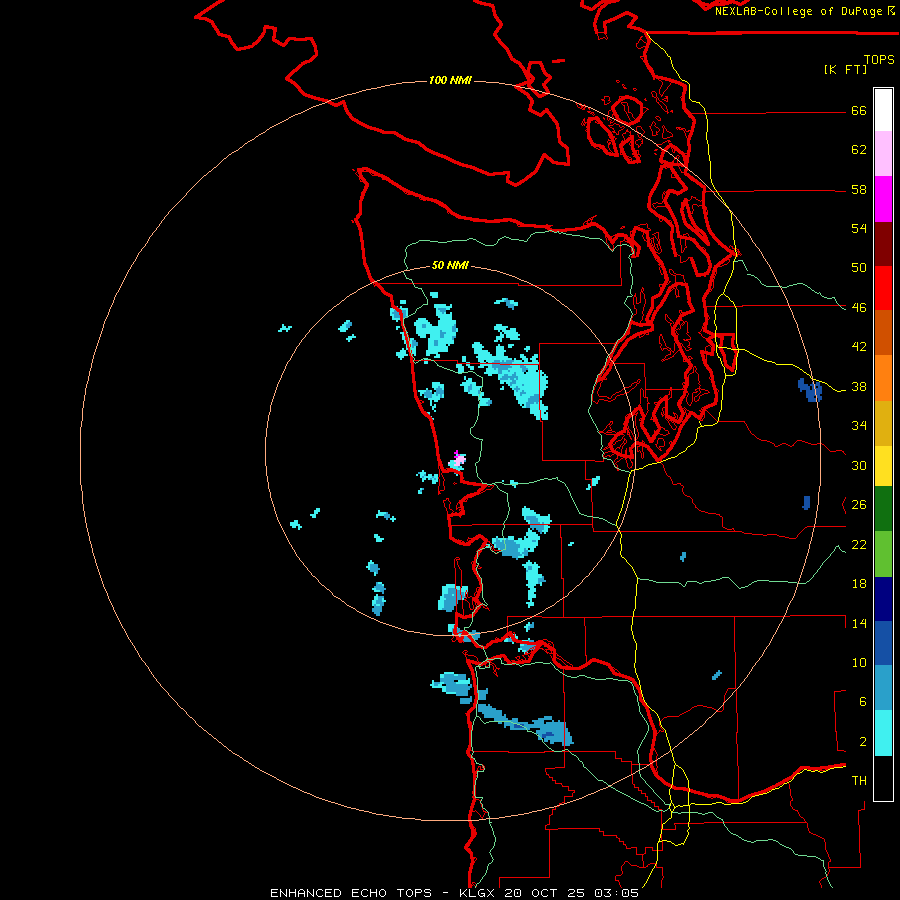900x900 pixels.
Task: Click the medium blue legend swatch near 10
Action: click(x=883, y=643)
